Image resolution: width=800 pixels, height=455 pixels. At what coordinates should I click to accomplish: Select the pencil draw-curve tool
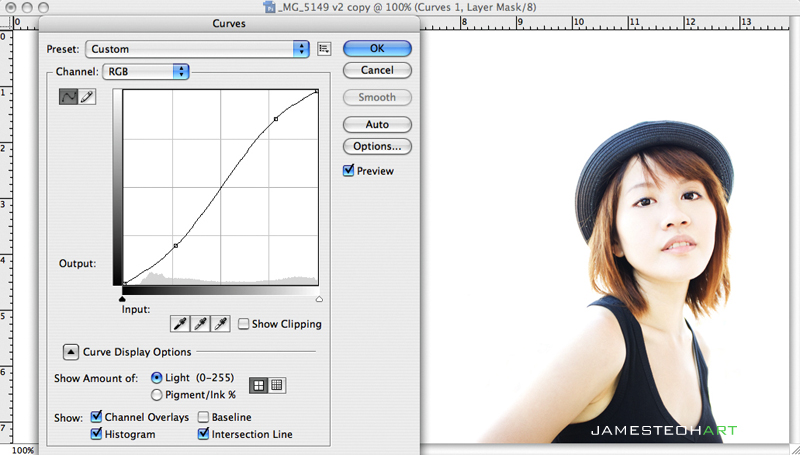(87, 96)
